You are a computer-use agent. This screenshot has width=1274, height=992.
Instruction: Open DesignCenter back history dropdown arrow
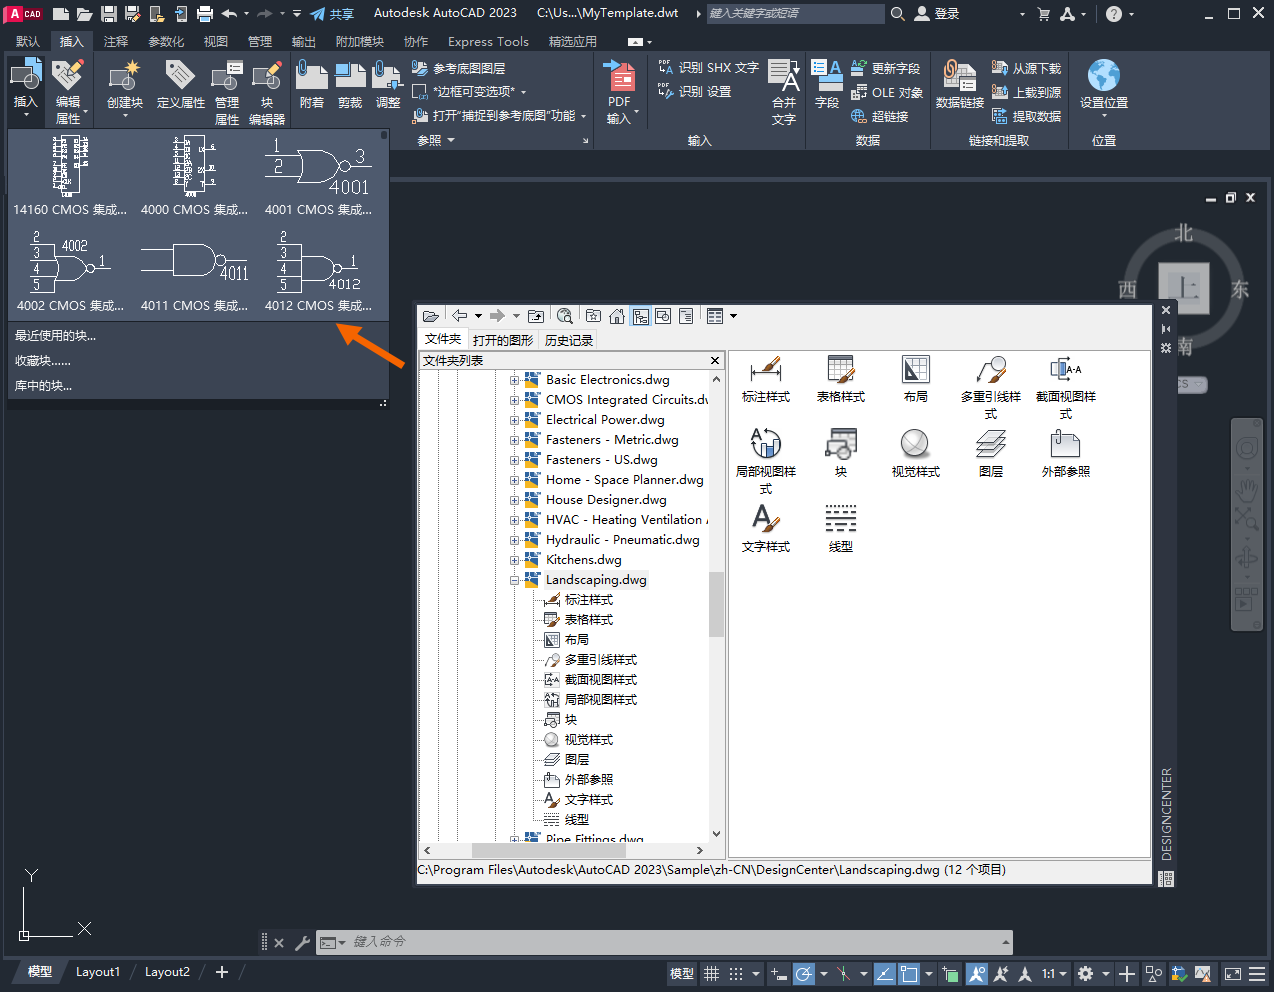pos(478,316)
